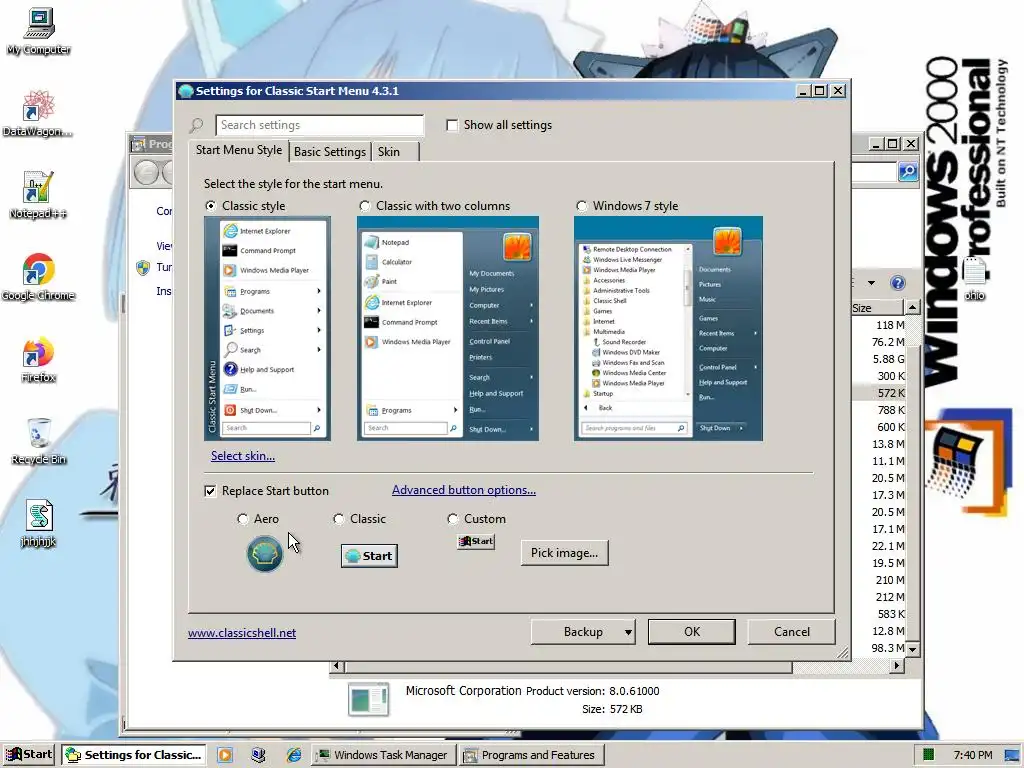Click the horizontal scrollbar left arrow
Viewport: 1024px width, 768px height.
336,666
